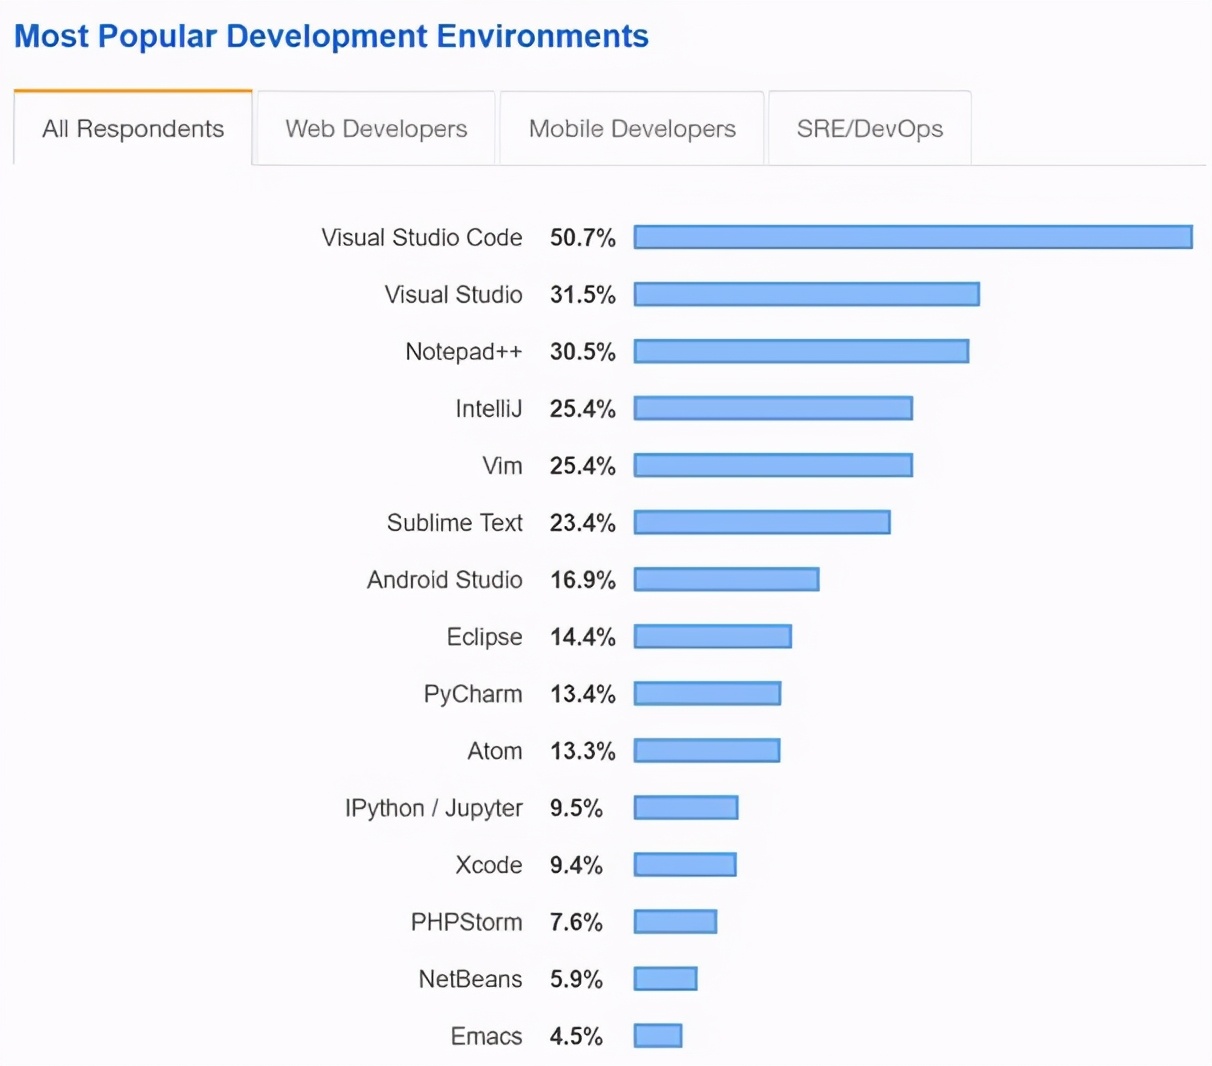Click the PyCharm bar
1212x1066 pixels.
707,693
